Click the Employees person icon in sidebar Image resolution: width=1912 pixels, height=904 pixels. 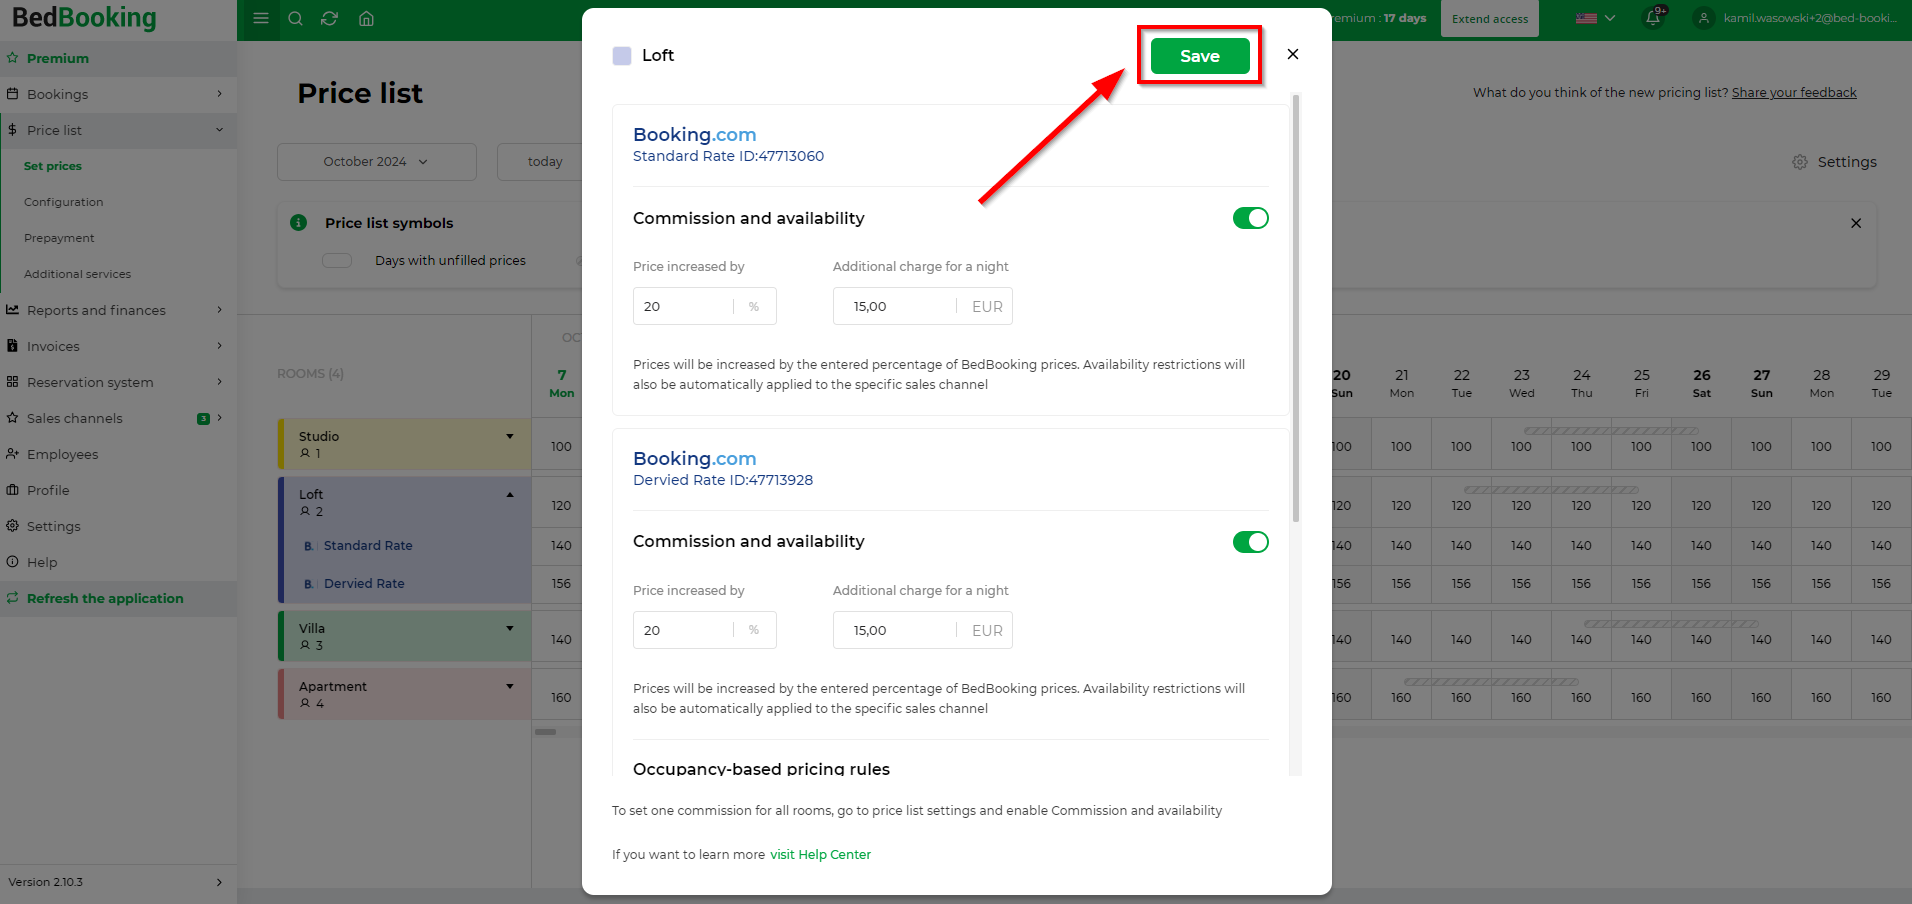click(13, 454)
